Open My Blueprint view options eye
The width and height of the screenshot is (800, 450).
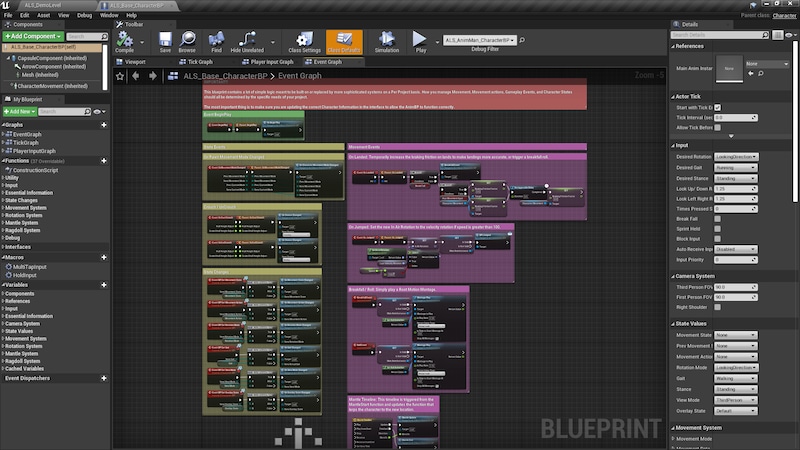coord(99,112)
